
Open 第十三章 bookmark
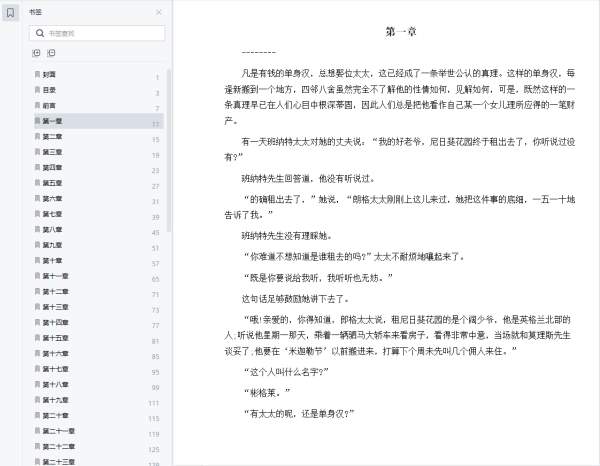(x=99, y=307)
